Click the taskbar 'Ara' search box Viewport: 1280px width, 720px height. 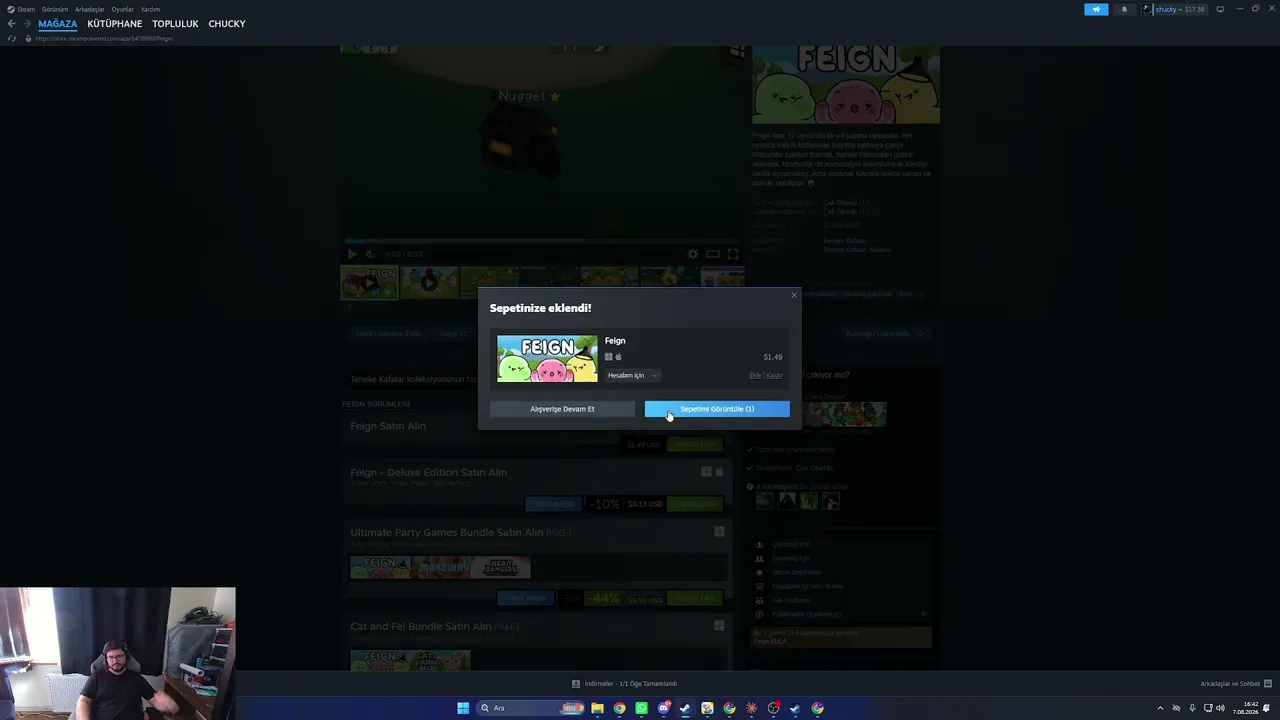click(x=530, y=708)
